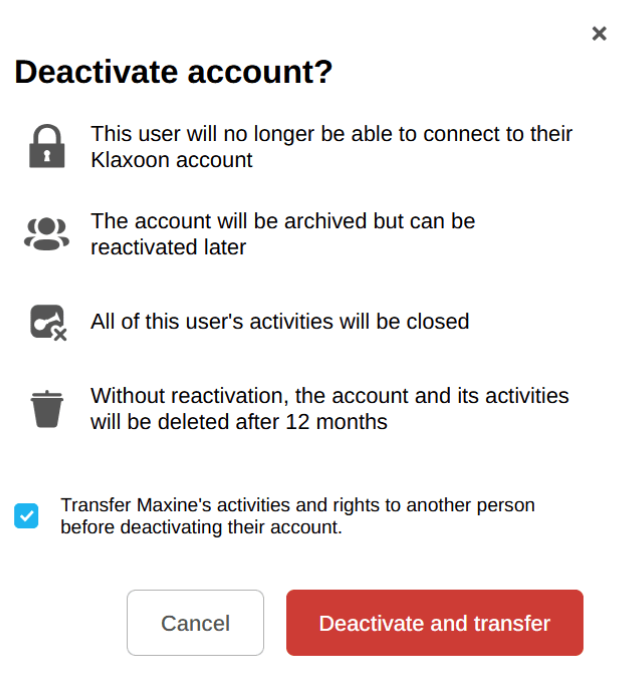Confirm with Deactivate and transfer button
Image resolution: width=619 pixels, height=674 pixels.
(x=434, y=623)
